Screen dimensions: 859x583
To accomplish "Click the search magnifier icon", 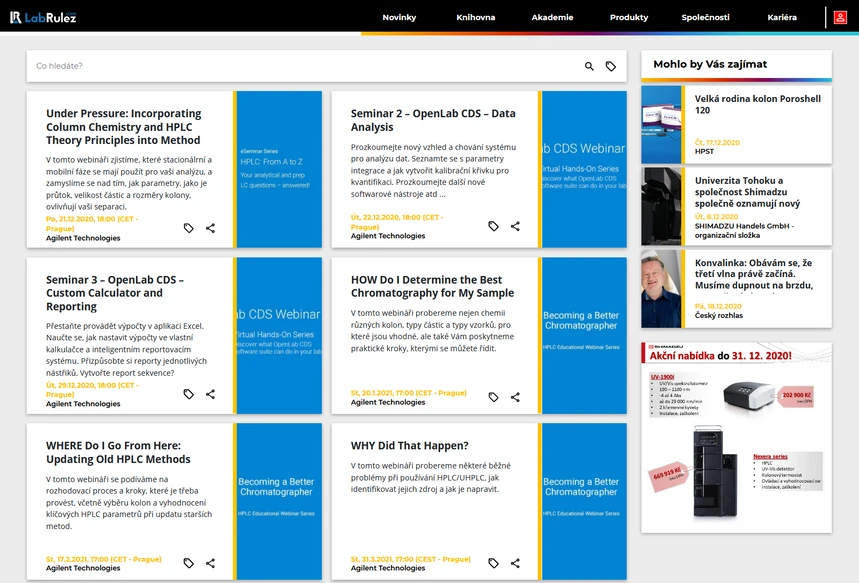I will (x=589, y=66).
